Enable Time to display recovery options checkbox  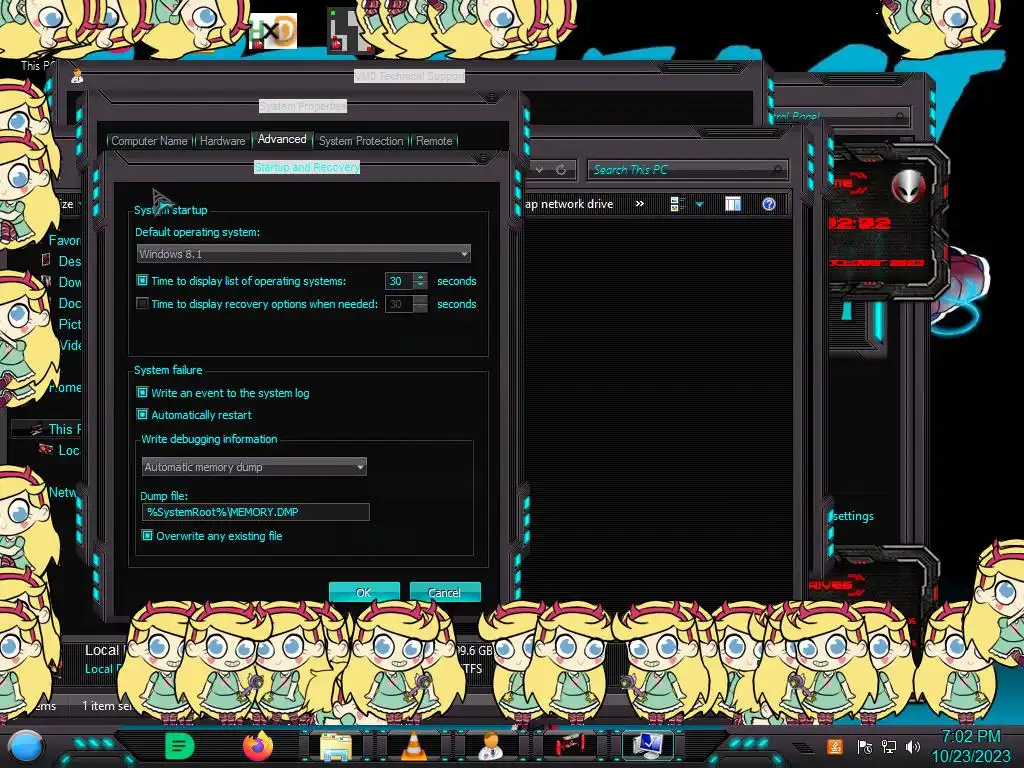142,304
